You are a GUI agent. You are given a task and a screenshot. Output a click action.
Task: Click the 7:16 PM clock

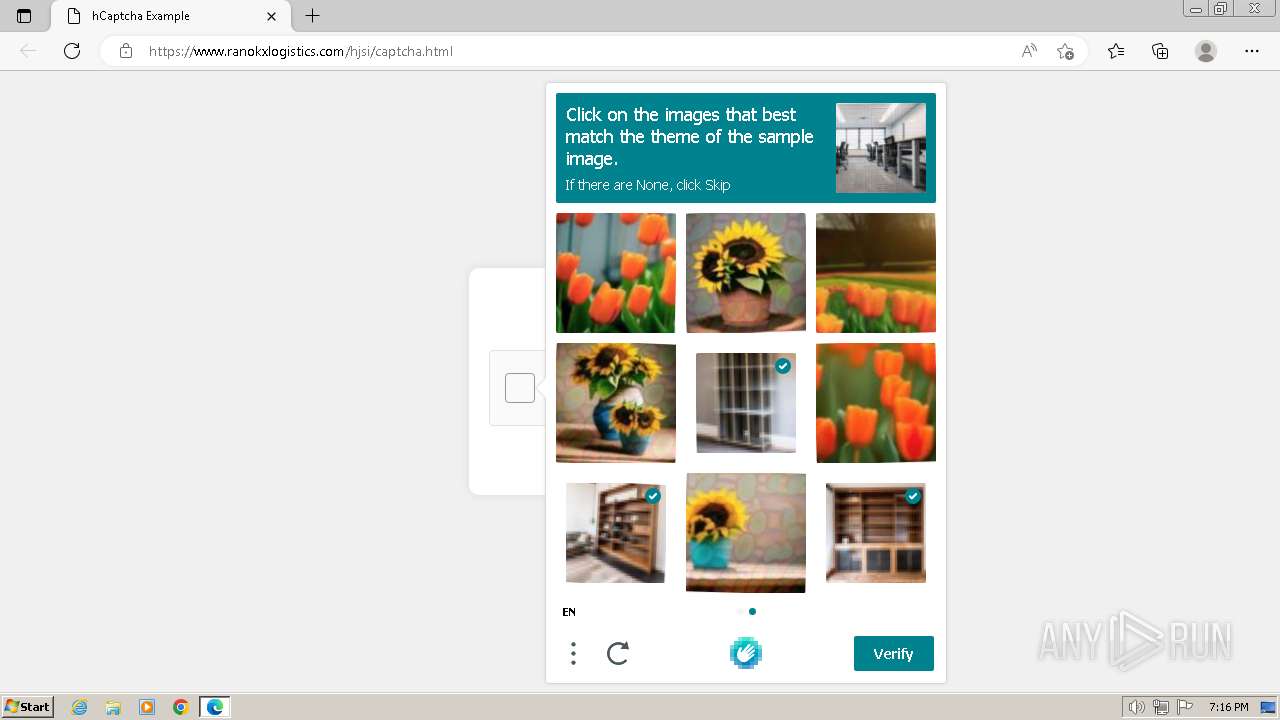1229,707
